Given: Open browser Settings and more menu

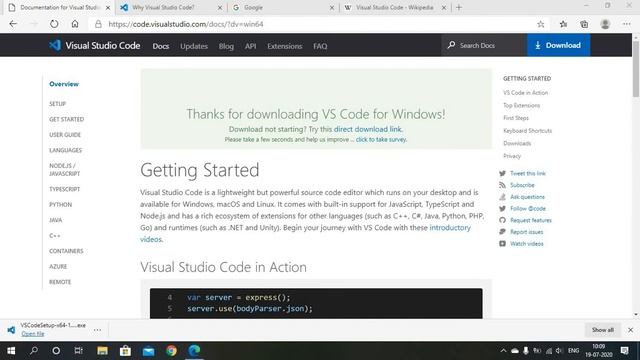Looking at the screenshot, I should (627, 24).
